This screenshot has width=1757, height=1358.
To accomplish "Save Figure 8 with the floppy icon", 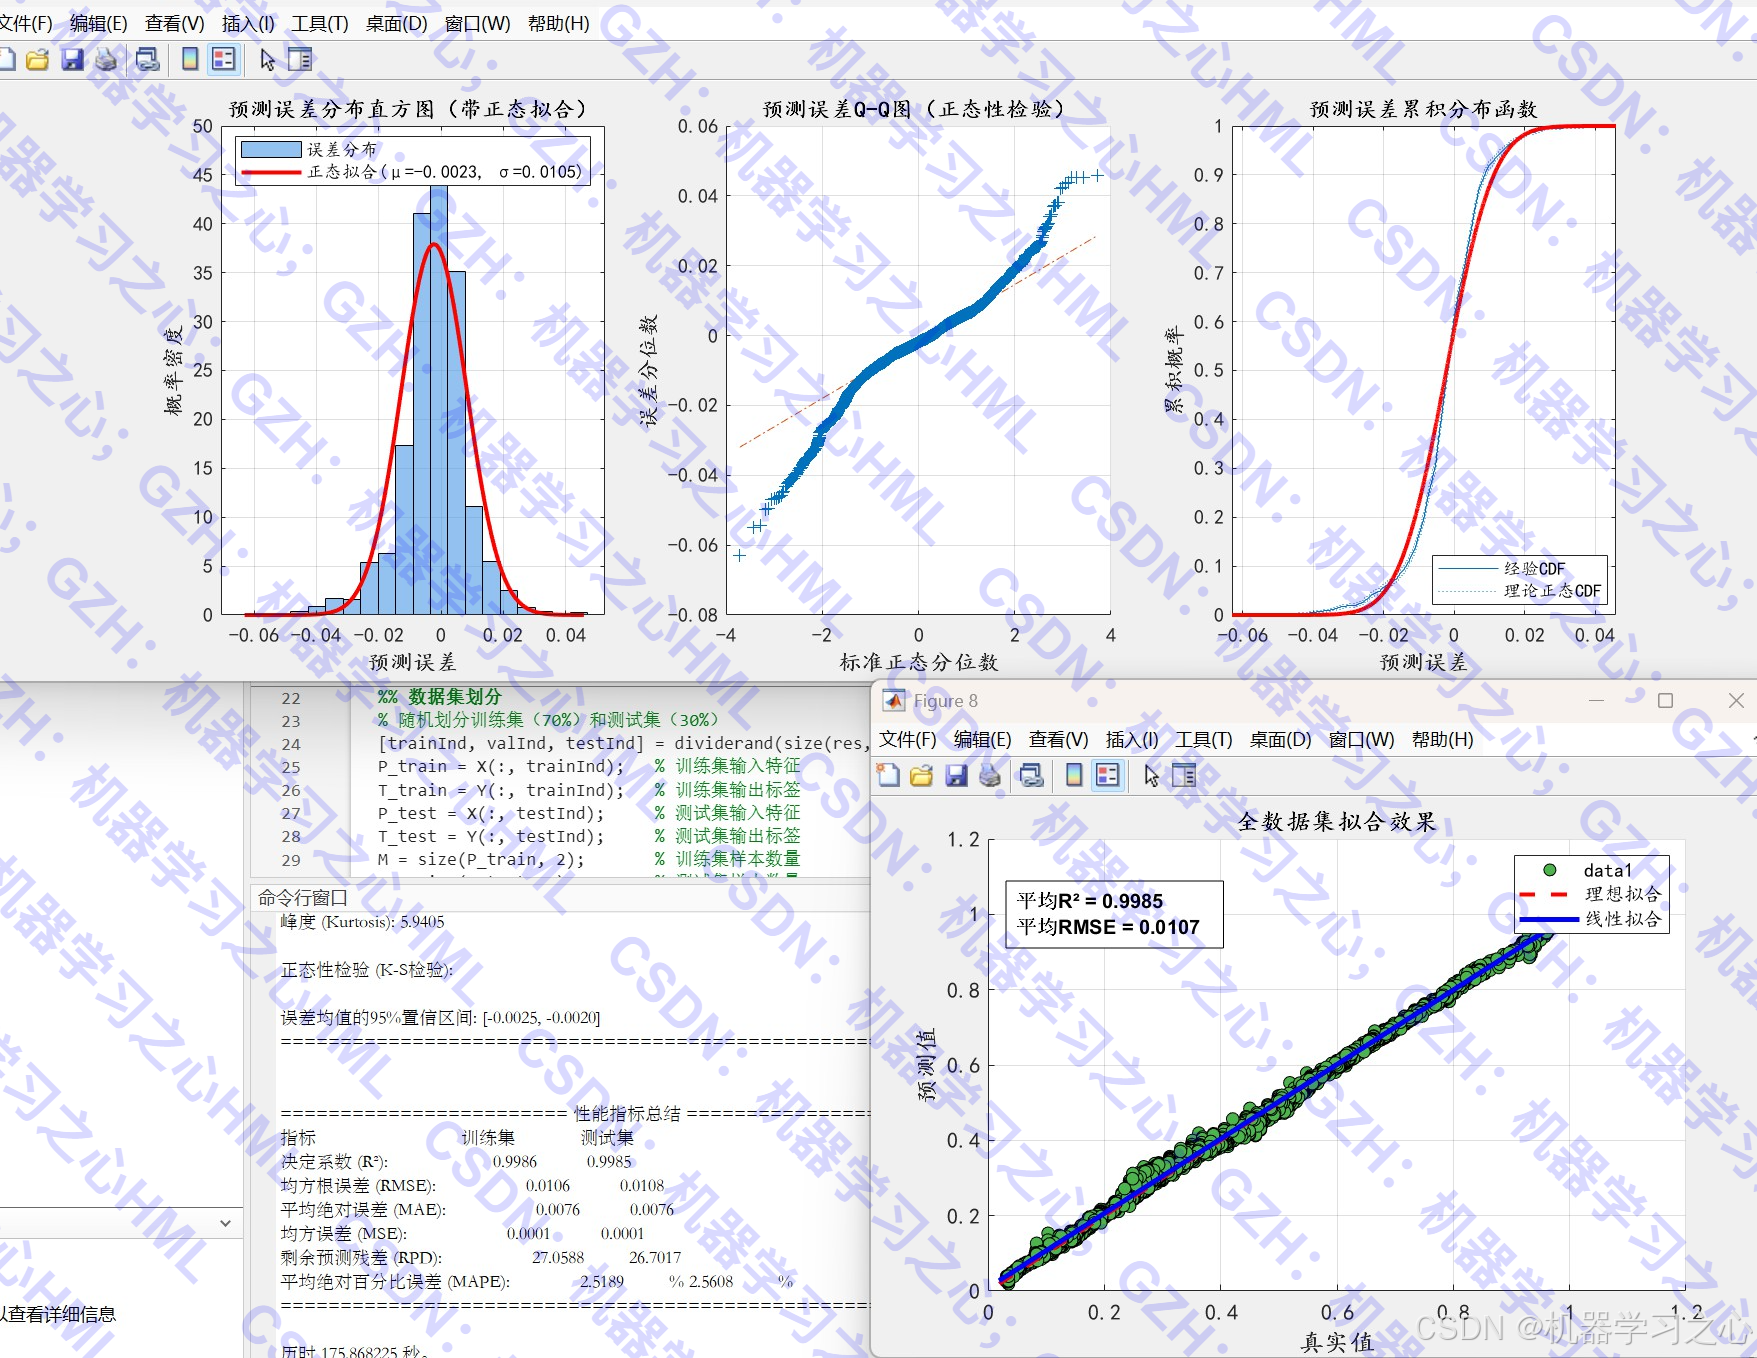I will coord(956,776).
